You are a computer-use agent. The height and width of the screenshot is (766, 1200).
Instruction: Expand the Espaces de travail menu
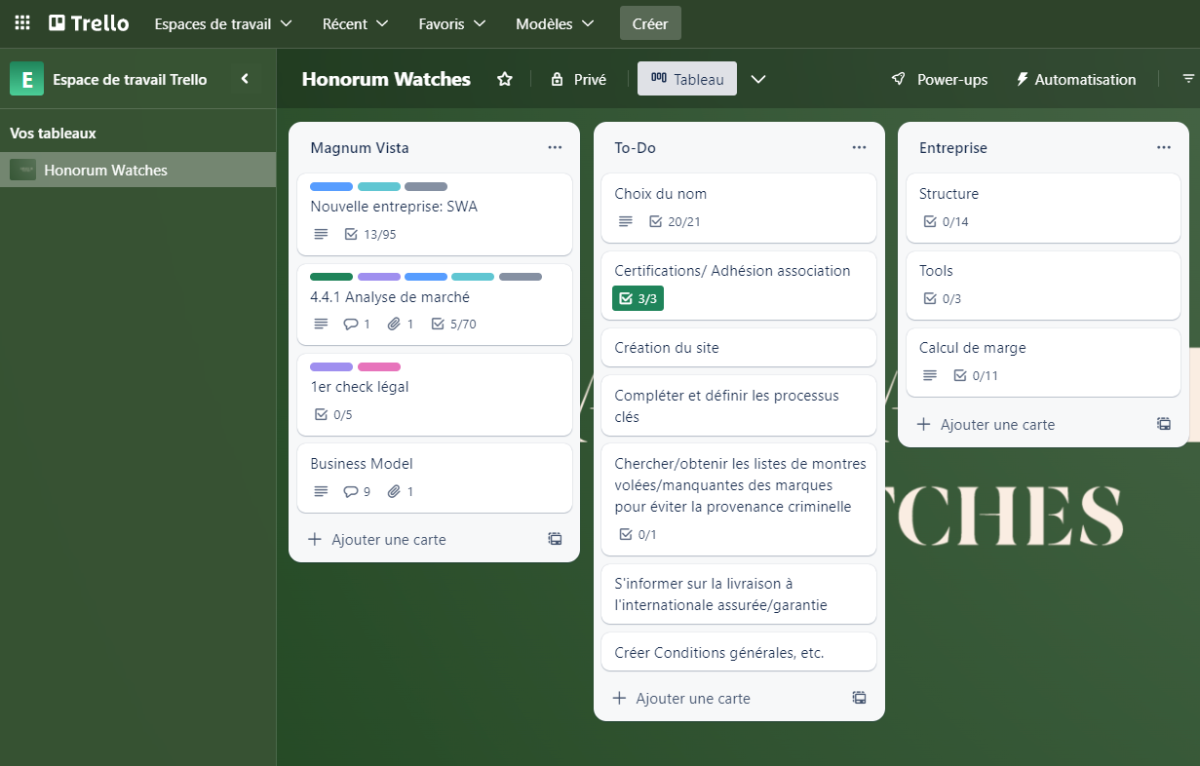pyautogui.click(x=223, y=23)
